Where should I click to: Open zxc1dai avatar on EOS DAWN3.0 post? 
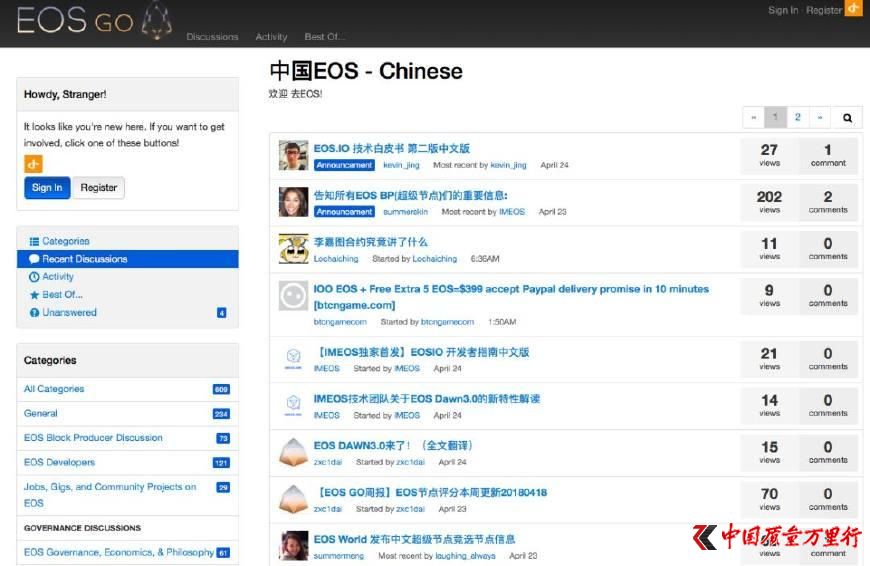click(294, 452)
